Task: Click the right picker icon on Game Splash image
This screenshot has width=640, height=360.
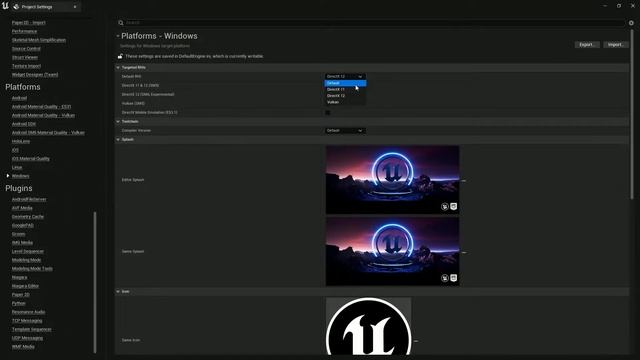Action: click(453, 278)
